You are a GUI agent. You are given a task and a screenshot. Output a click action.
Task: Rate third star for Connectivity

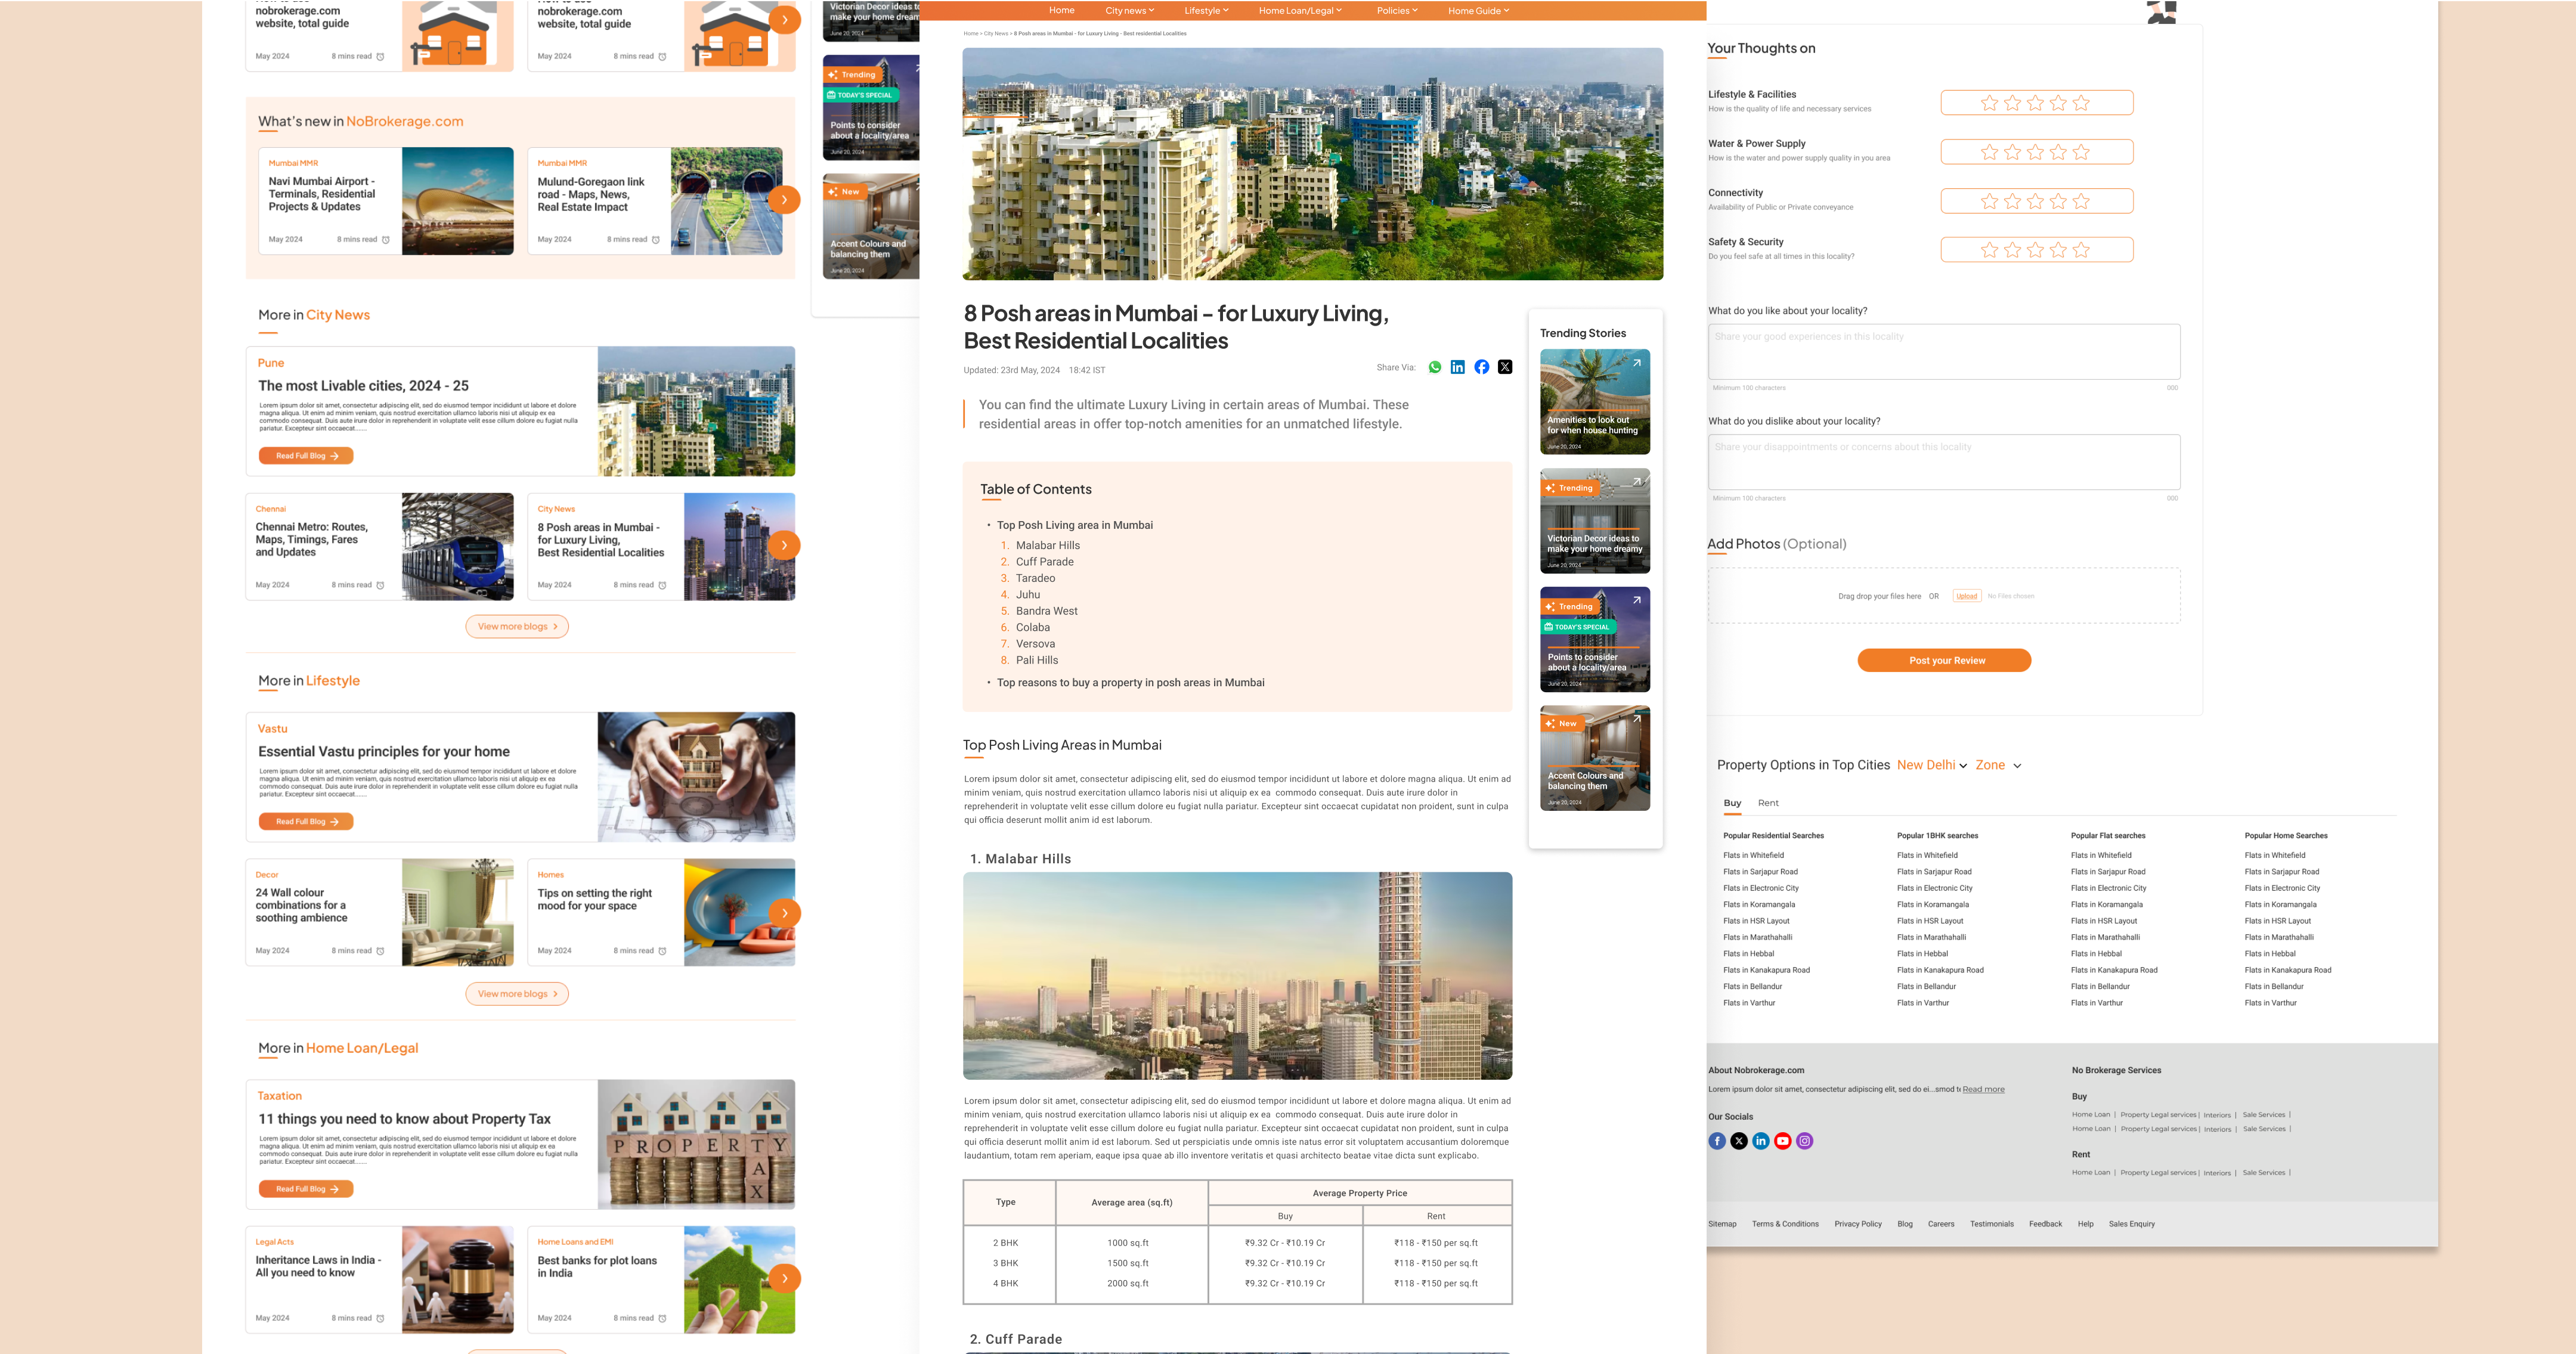[x=2036, y=201]
